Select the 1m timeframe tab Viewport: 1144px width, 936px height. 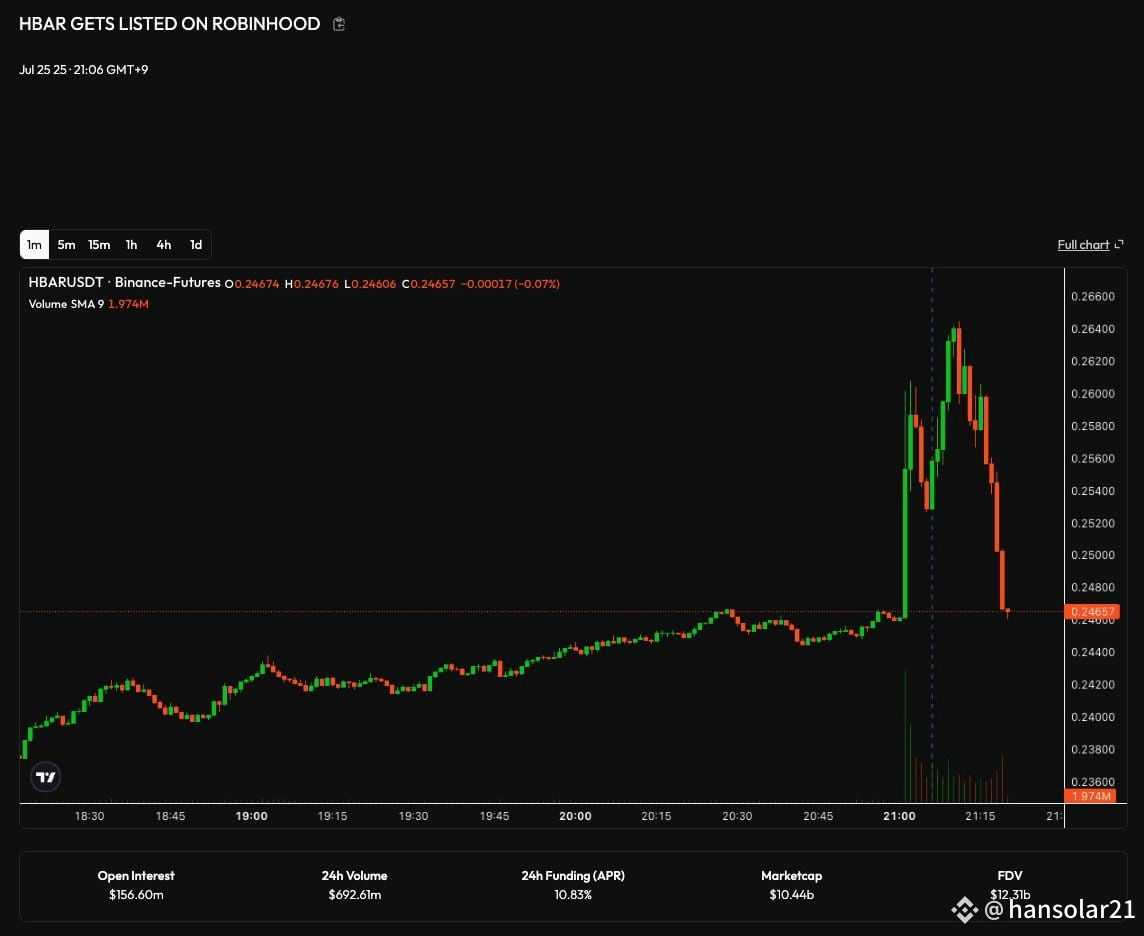click(x=34, y=244)
